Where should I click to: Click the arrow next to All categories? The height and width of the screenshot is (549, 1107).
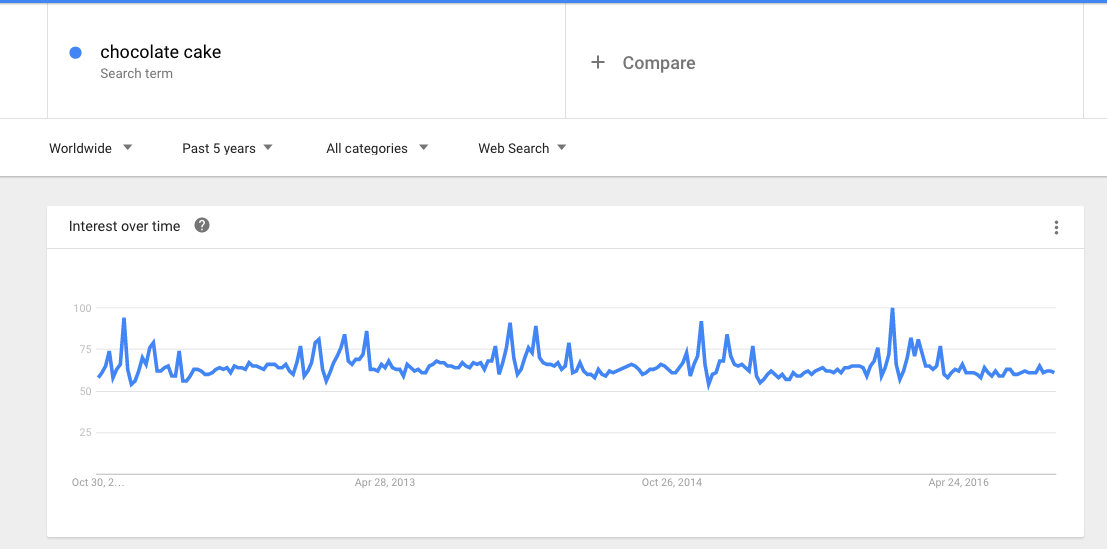(x=423, y=147)
